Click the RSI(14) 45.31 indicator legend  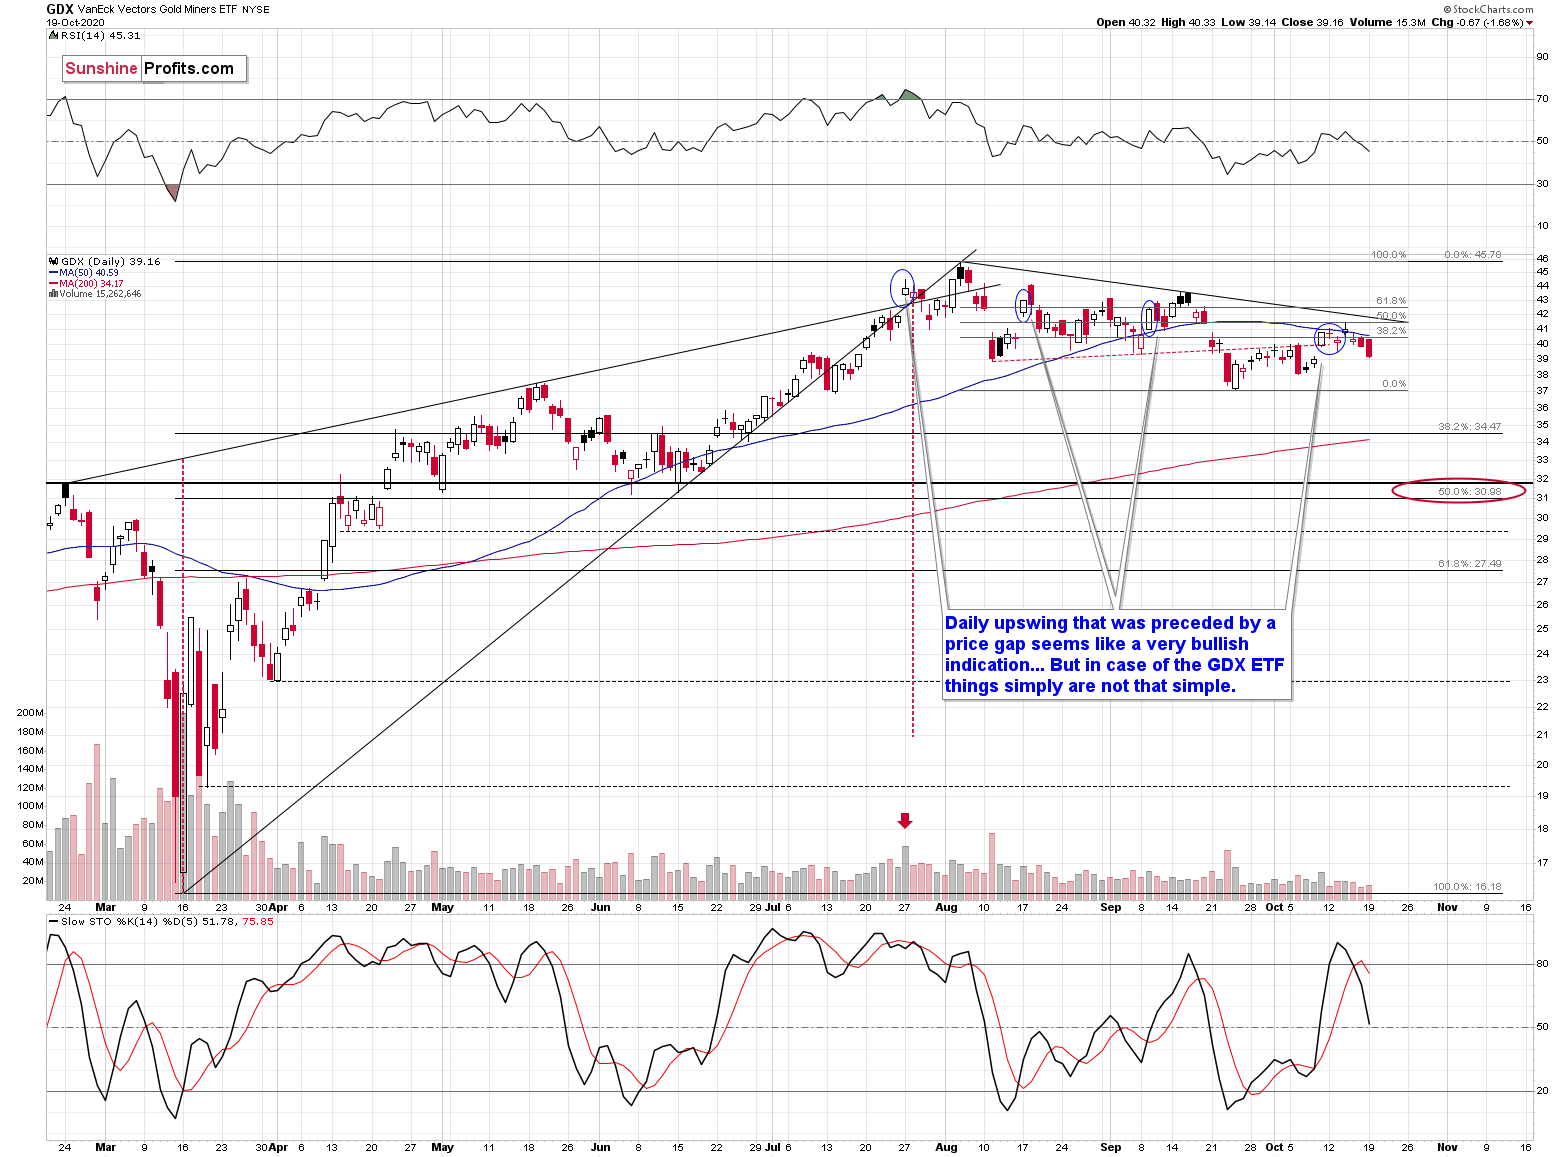97,35
